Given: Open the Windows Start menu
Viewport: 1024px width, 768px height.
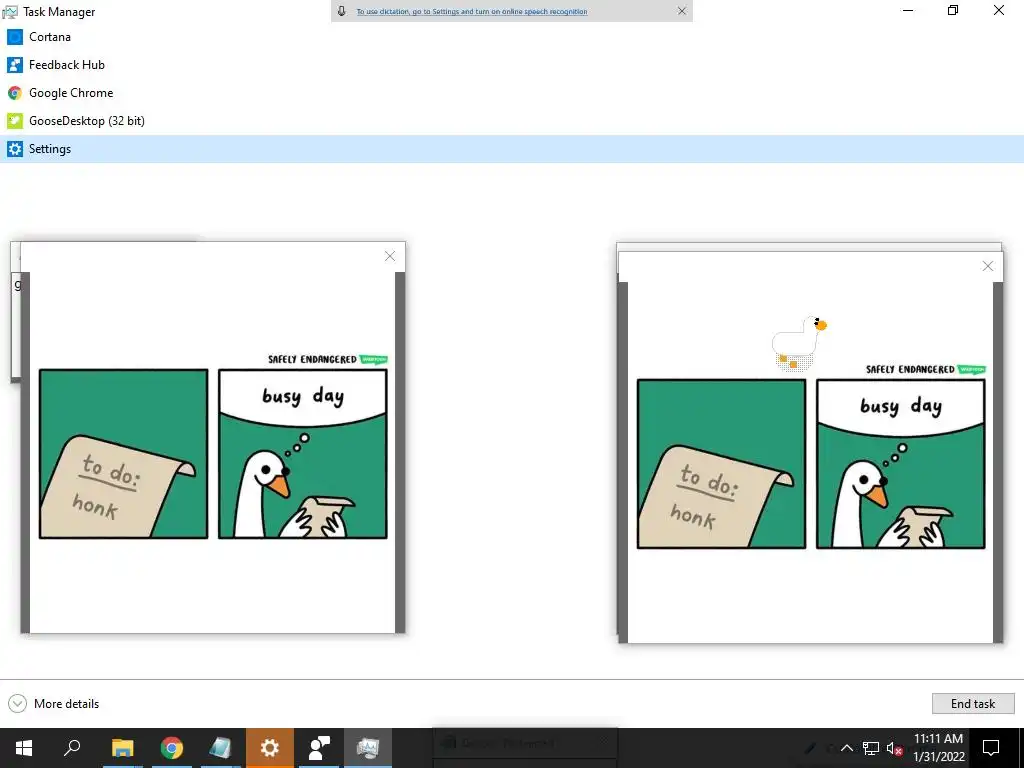Looking at the screenshot, I should click(24, 748).
